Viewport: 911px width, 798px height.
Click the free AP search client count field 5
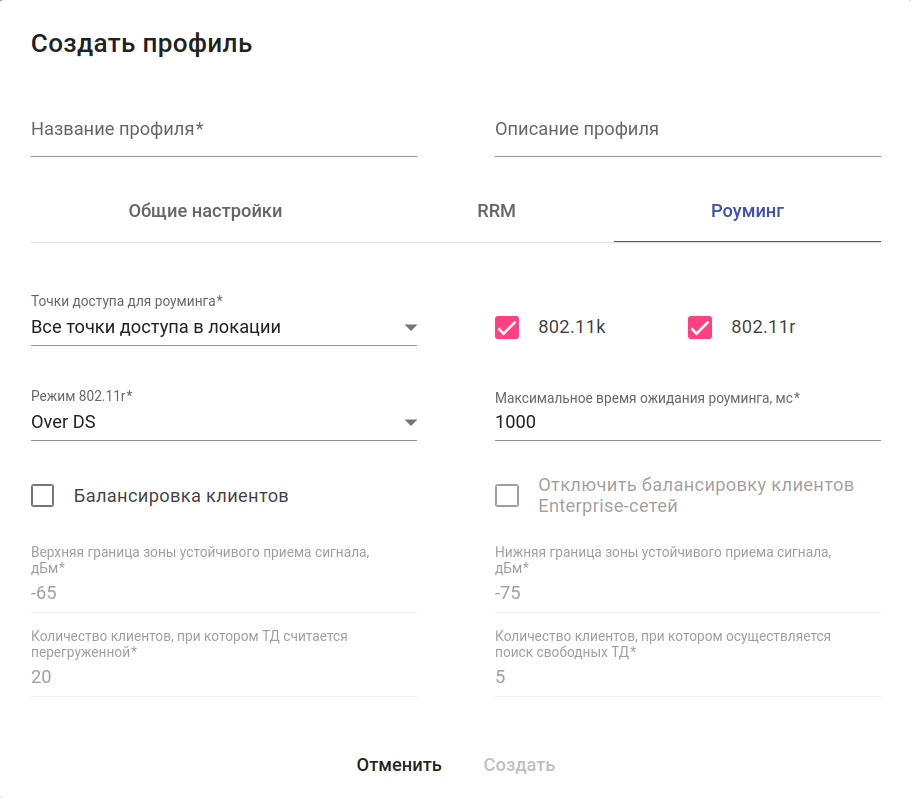pyautogui.click(x=687, y=678)
